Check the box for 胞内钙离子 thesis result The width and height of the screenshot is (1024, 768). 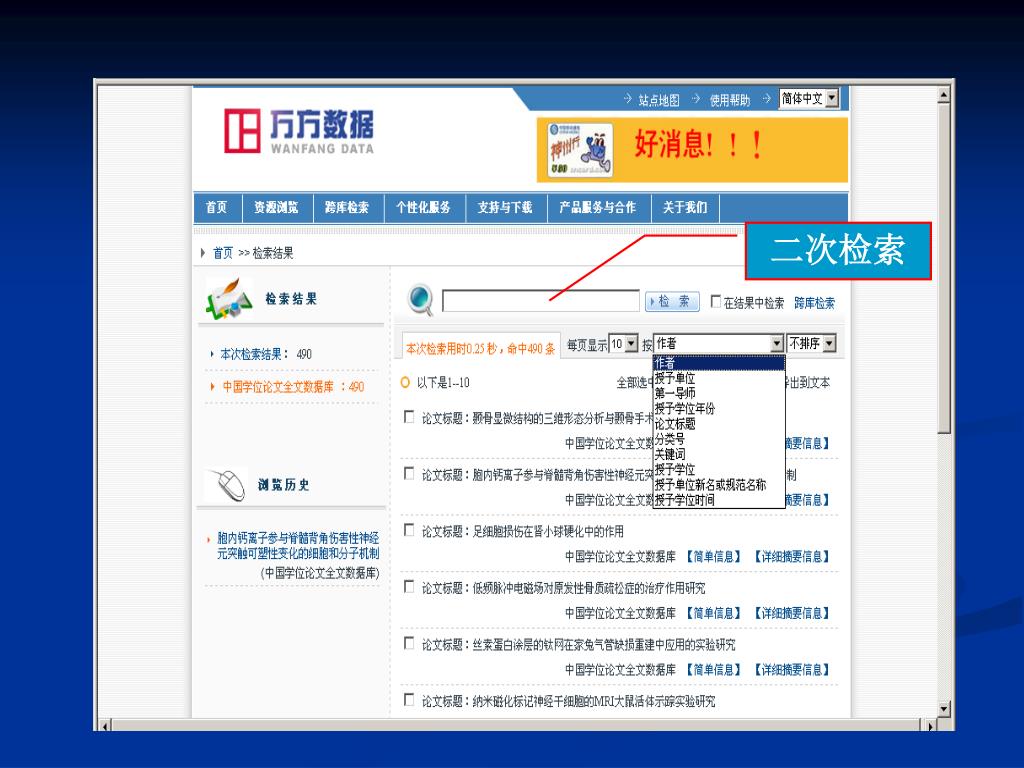(409, 473)
